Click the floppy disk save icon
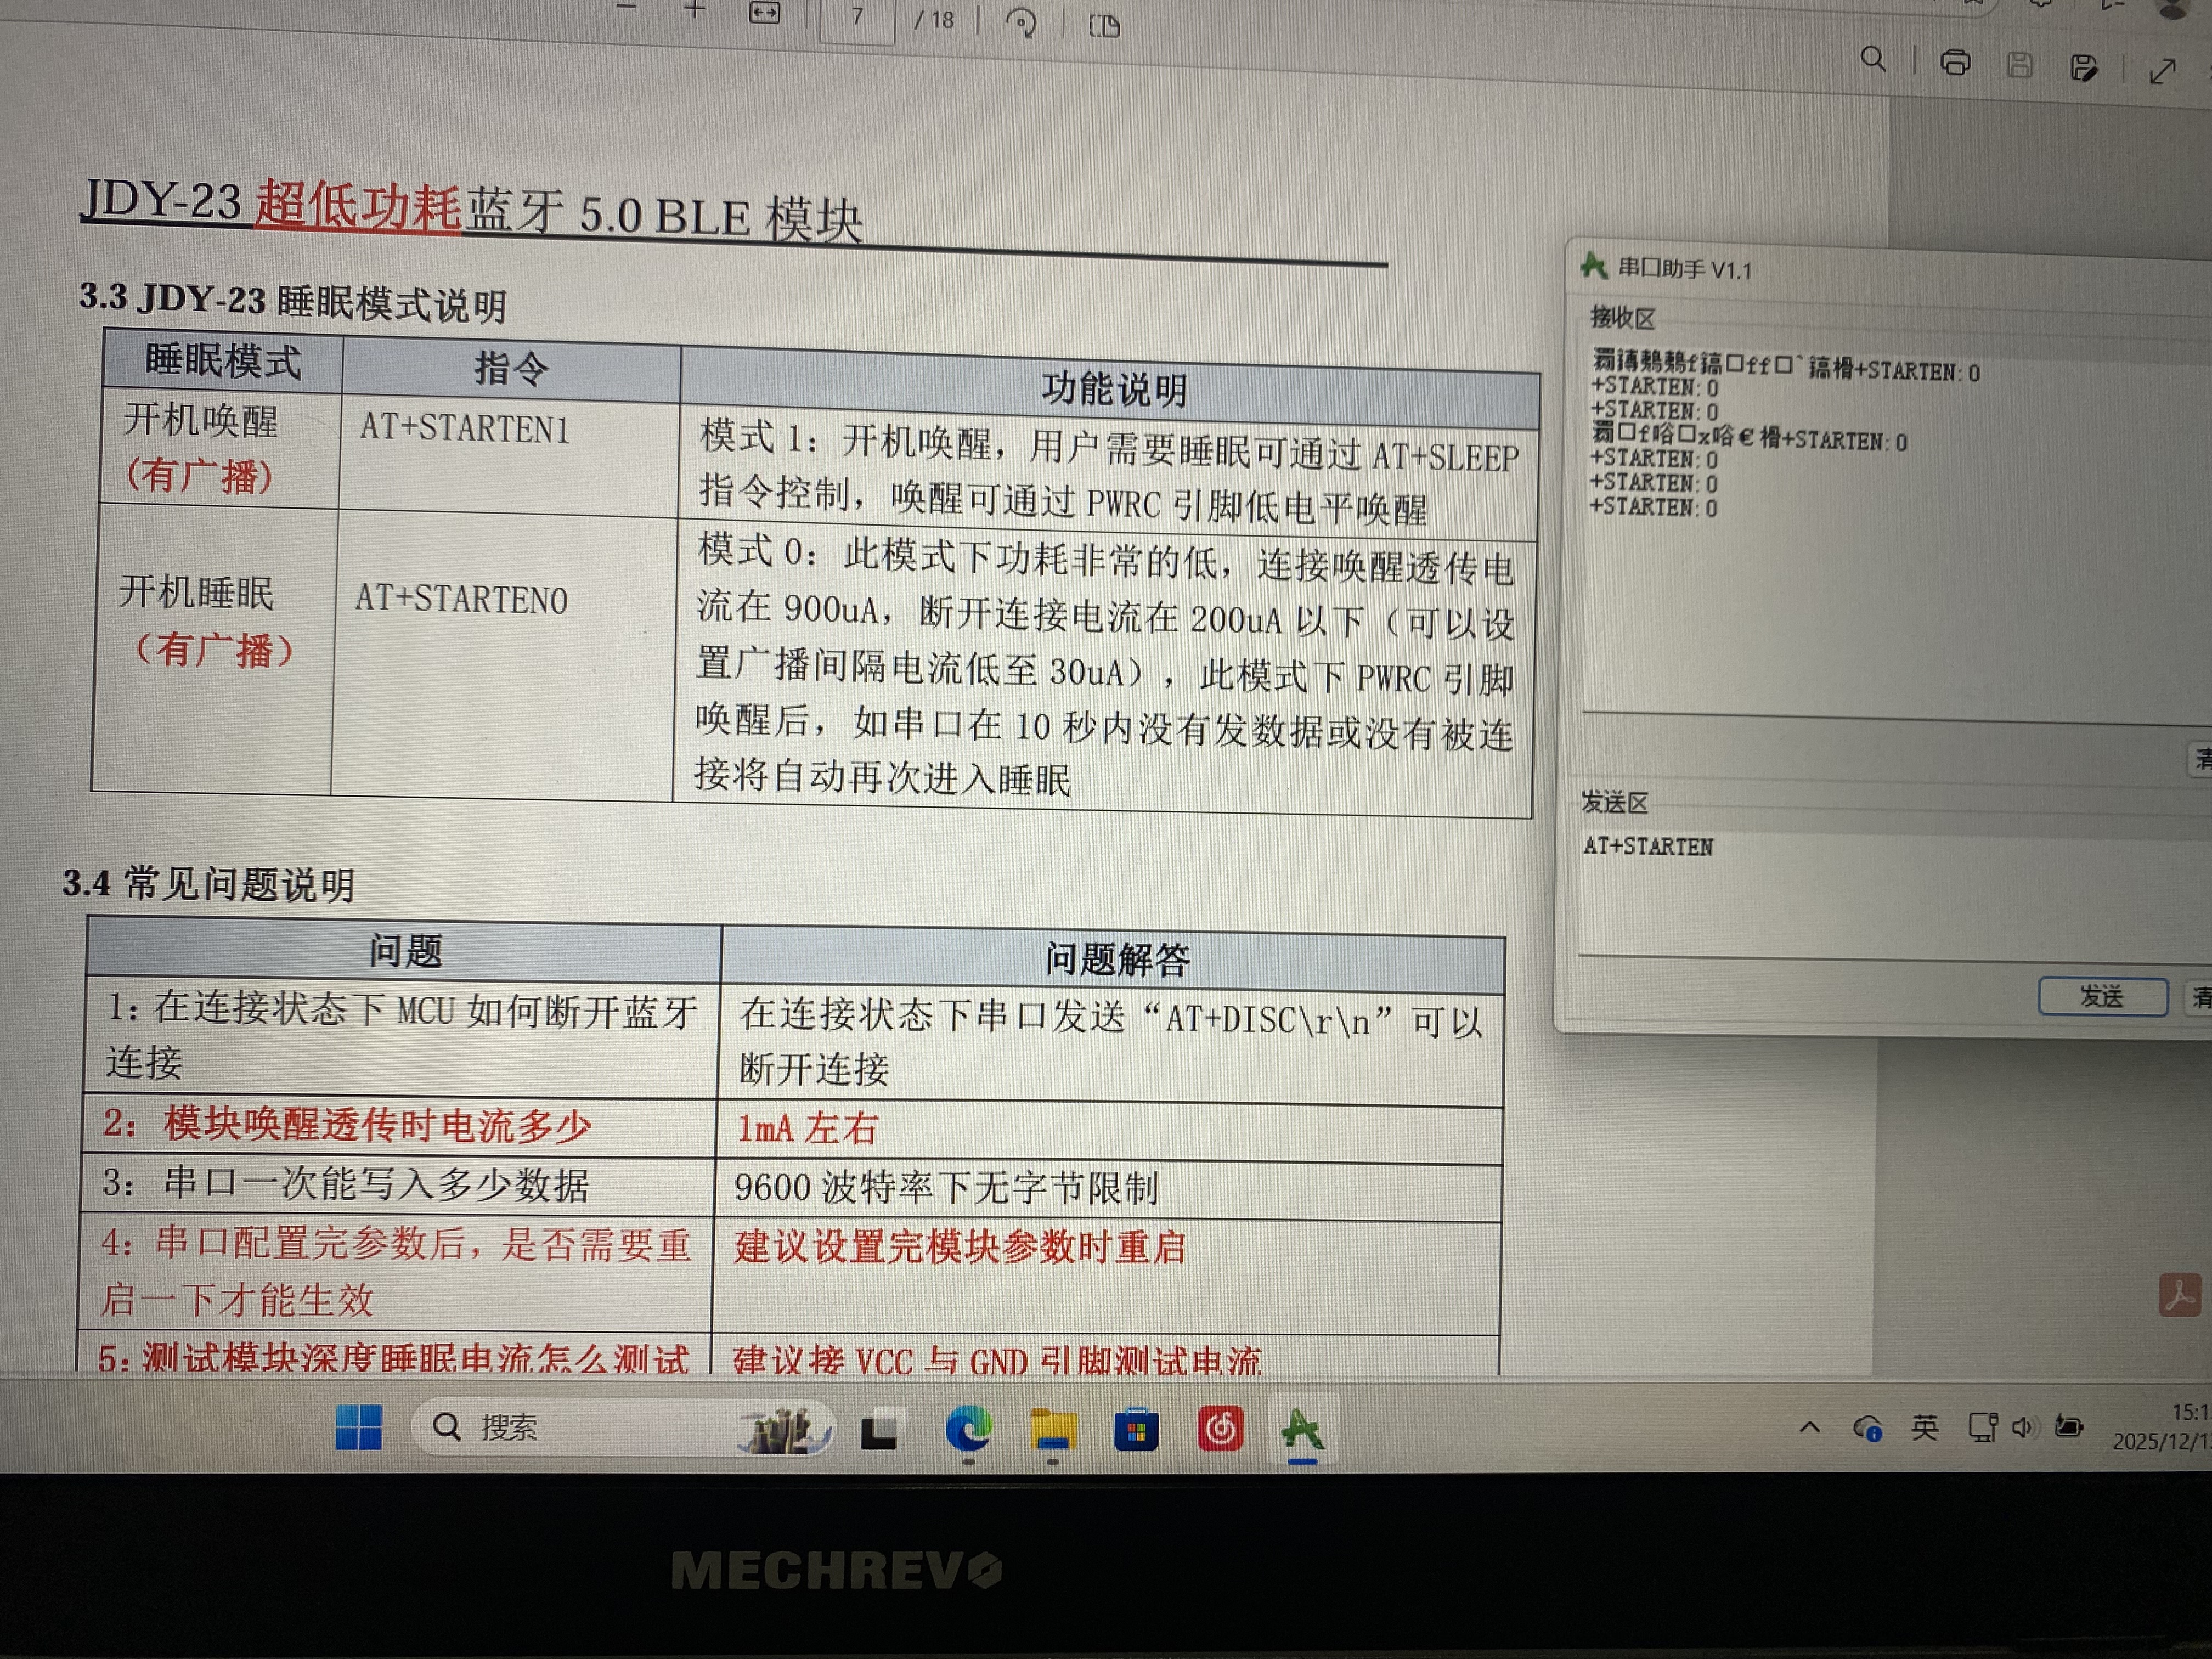The height and width of the screenshot is (1659, 2212). (2020, 66)
